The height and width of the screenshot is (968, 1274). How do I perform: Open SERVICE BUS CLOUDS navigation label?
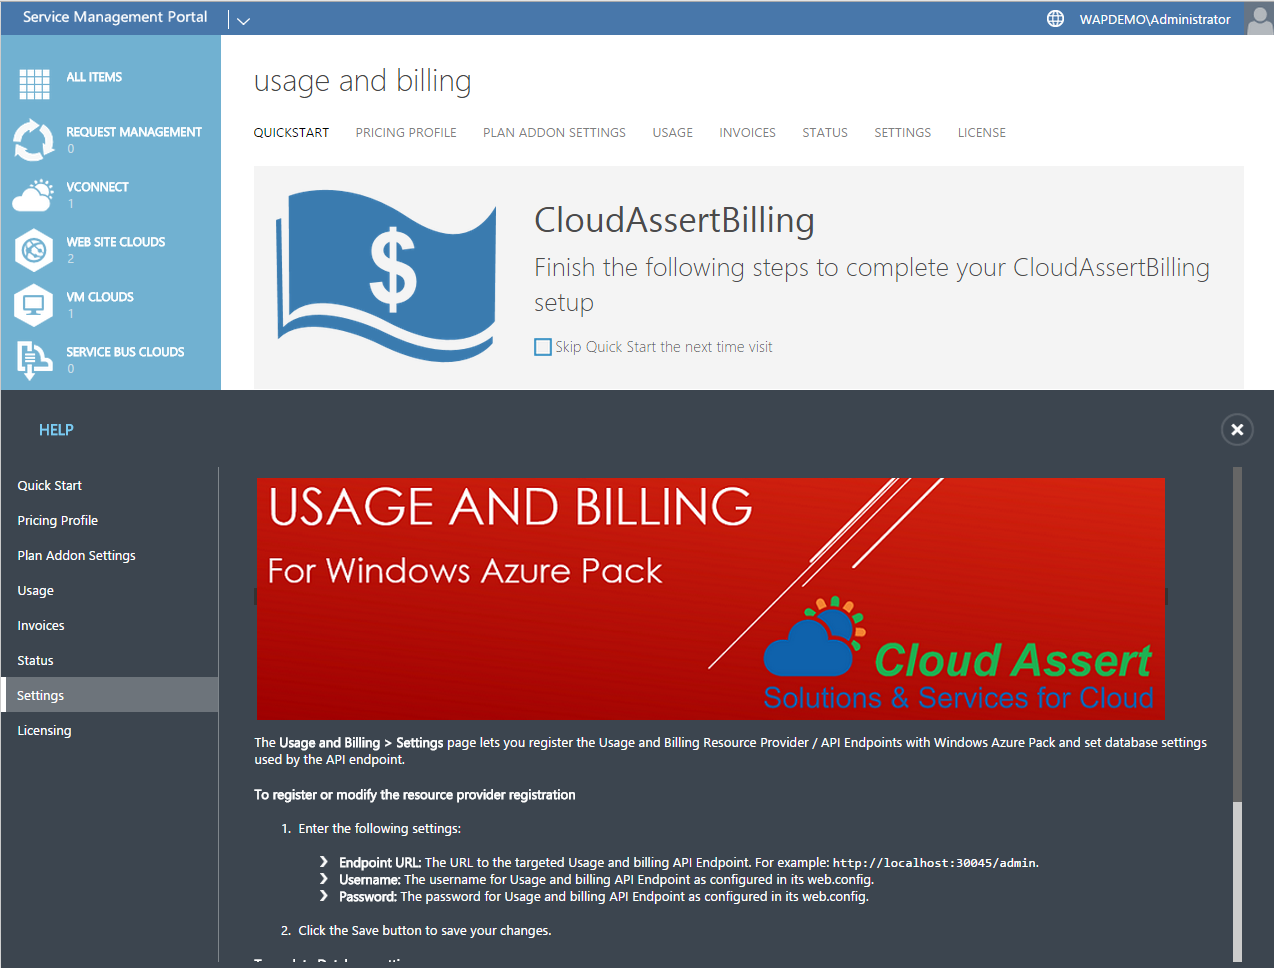pyautogui.click(x=125, y=352)
